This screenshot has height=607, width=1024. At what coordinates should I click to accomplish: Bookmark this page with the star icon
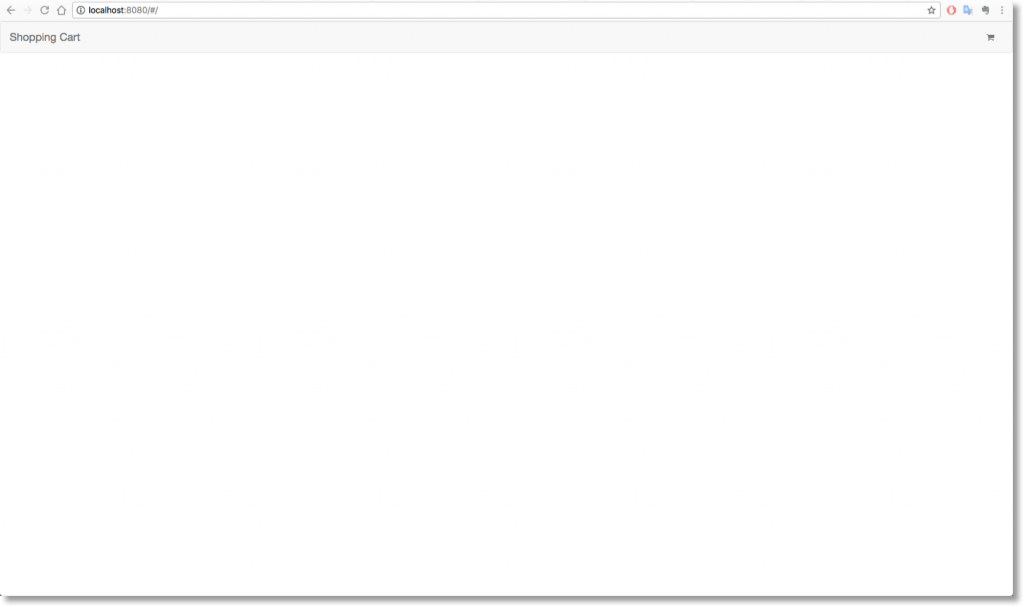[x=931, y=10]
